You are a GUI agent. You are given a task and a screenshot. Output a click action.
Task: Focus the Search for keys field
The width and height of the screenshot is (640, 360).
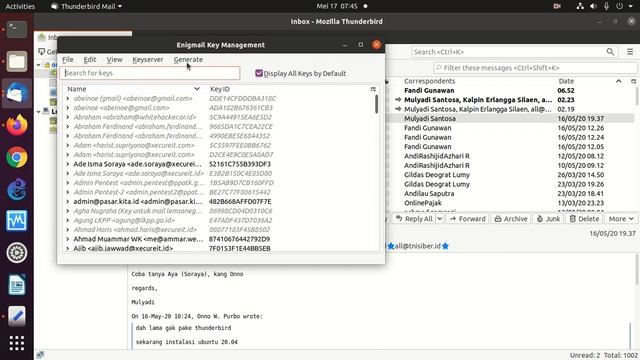click(x=150, y=73)
